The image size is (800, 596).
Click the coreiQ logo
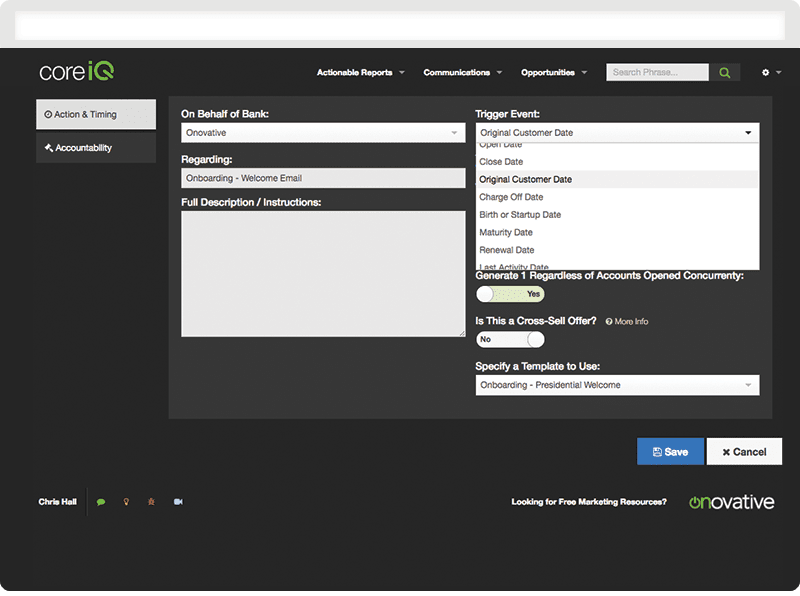77,71
